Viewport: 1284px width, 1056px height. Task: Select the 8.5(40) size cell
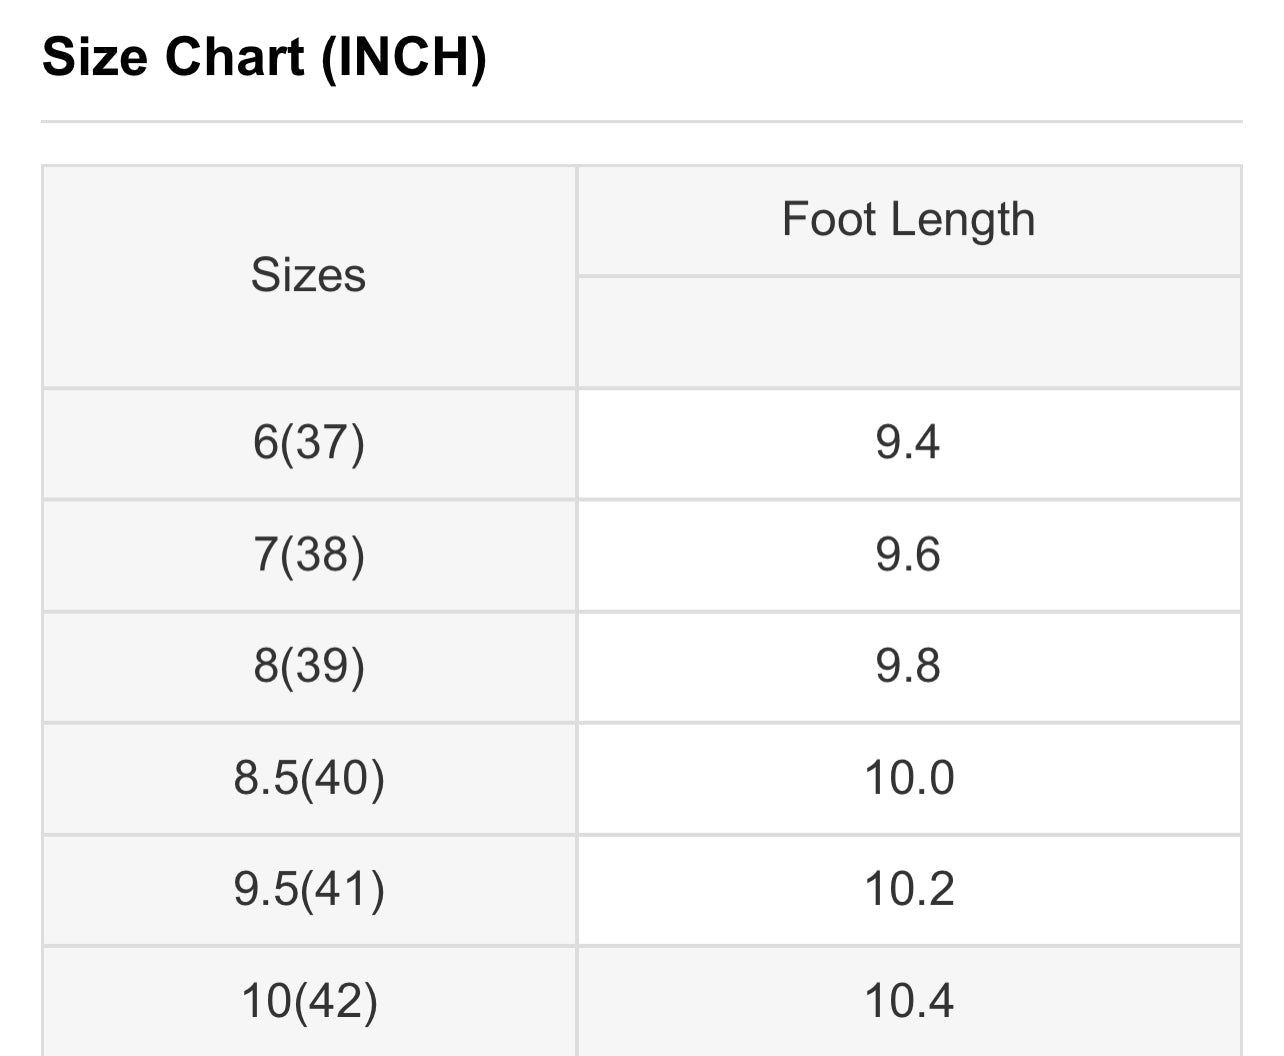[308, 778]
